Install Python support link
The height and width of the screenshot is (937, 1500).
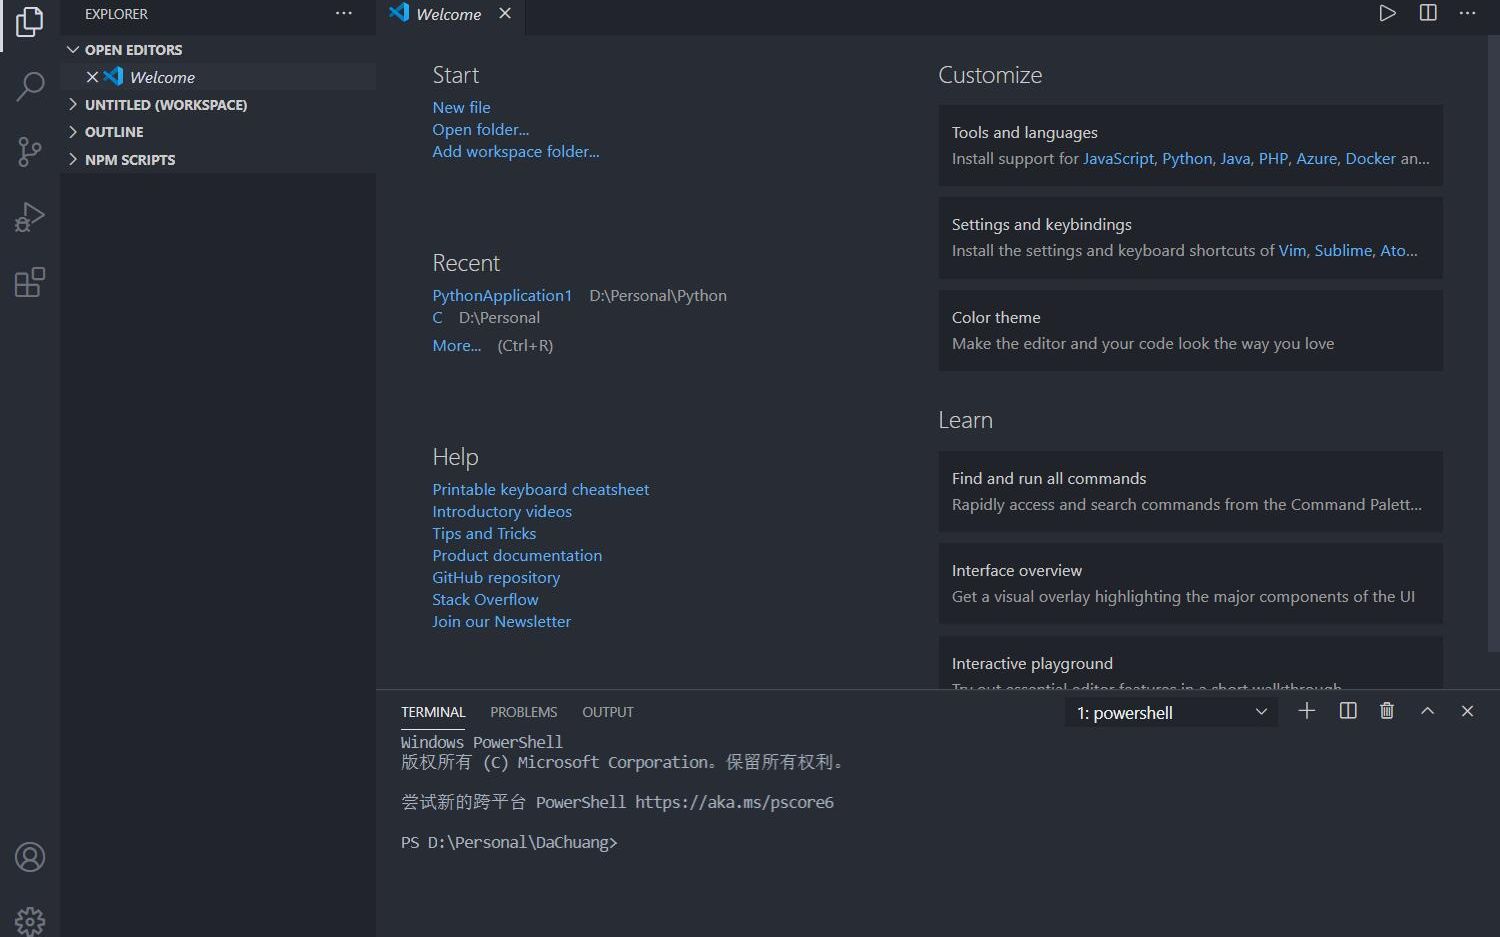point(1187,158)
